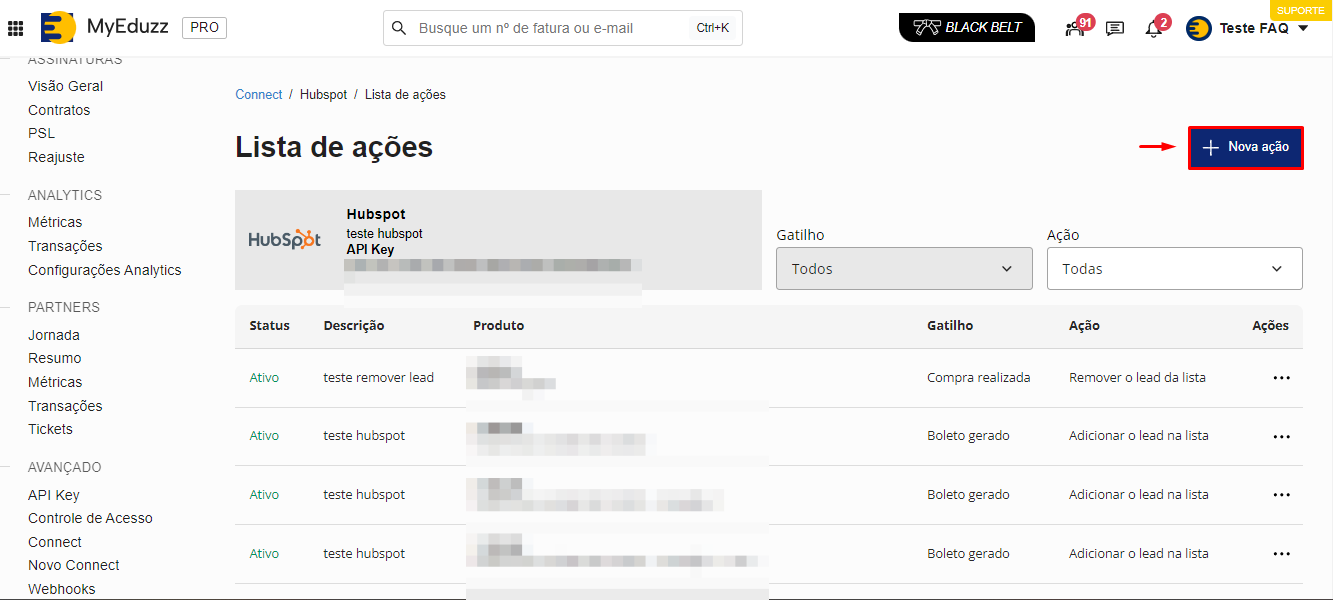Screen dimensions: 1333x600
Task: Open the notifications bell icon
Action: [x=1154, y=29]
